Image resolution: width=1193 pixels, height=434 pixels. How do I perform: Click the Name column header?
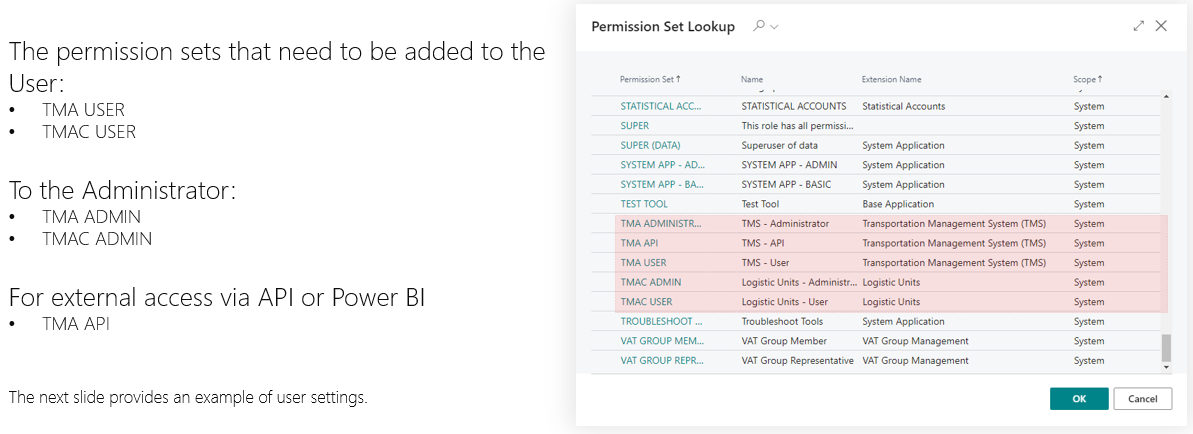coord(752,79)
